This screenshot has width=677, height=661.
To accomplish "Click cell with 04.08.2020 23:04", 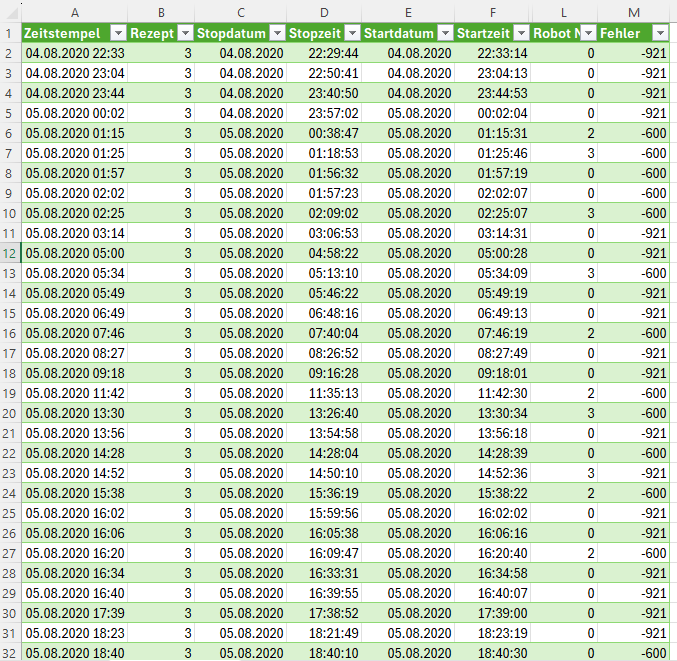I will tap(75, 73).
